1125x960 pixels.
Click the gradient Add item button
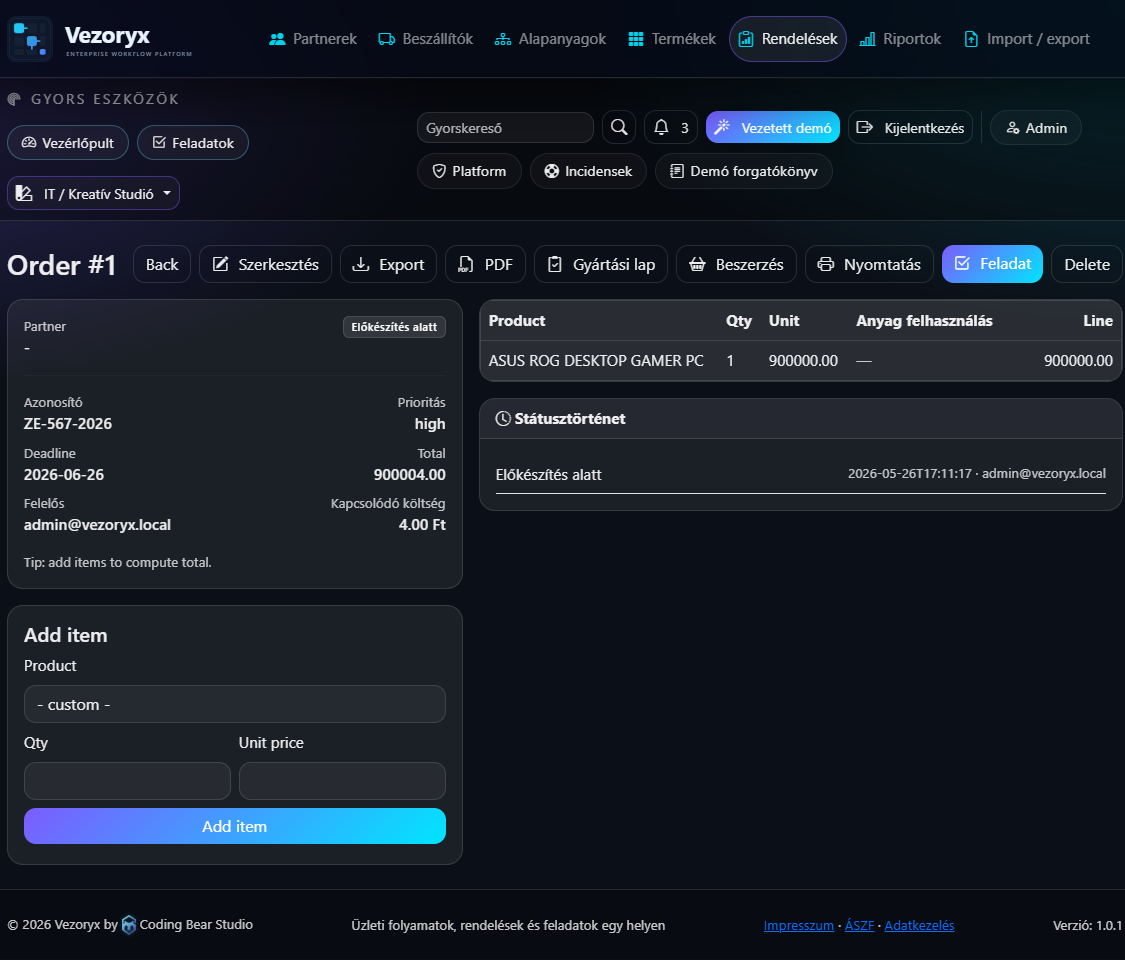(235, 826)
